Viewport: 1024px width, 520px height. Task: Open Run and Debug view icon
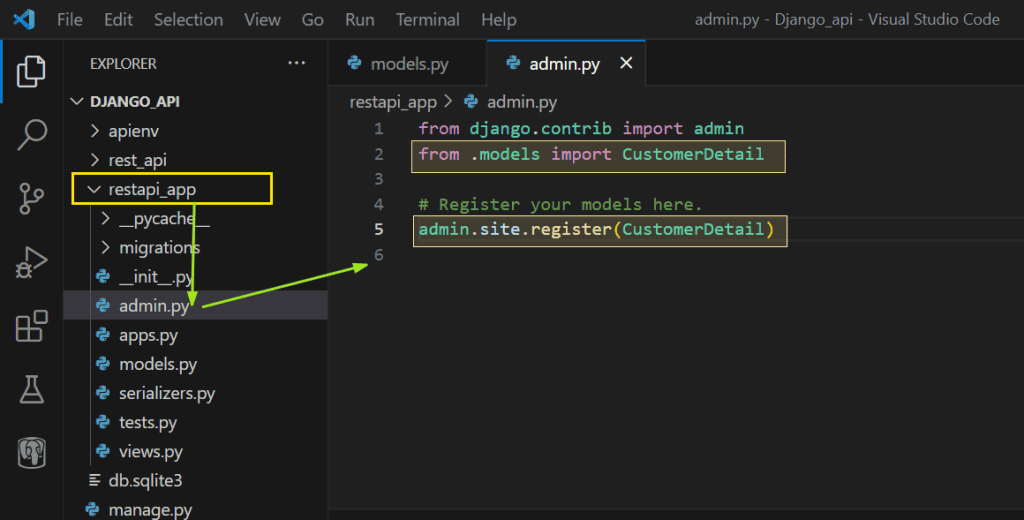pos(31,262)
